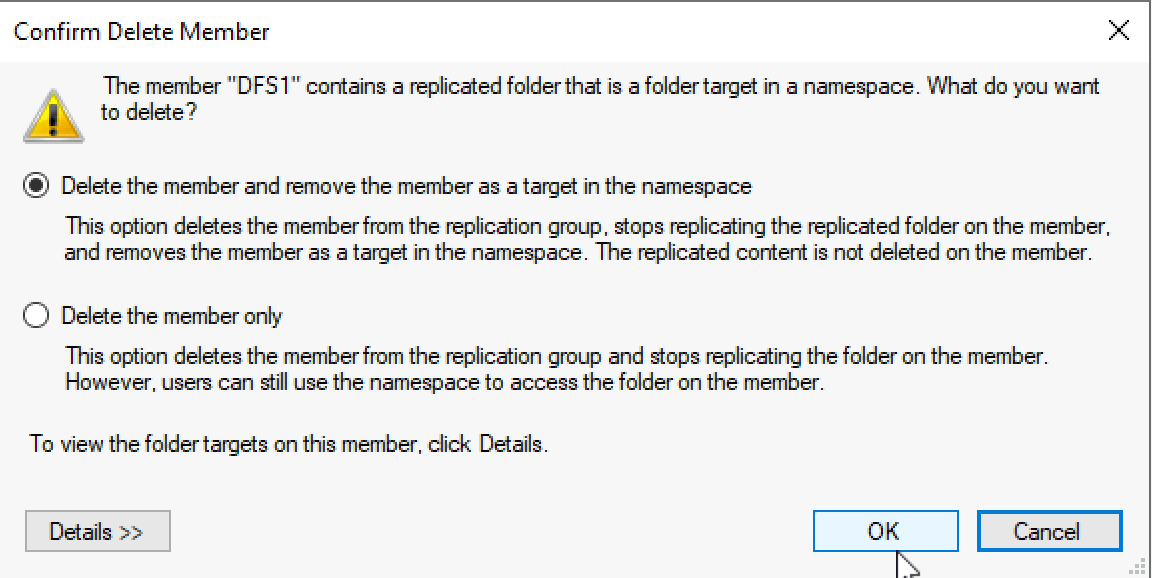
Task: Dismiss the dialog with the Cancel button
Action: [1049, 531]
